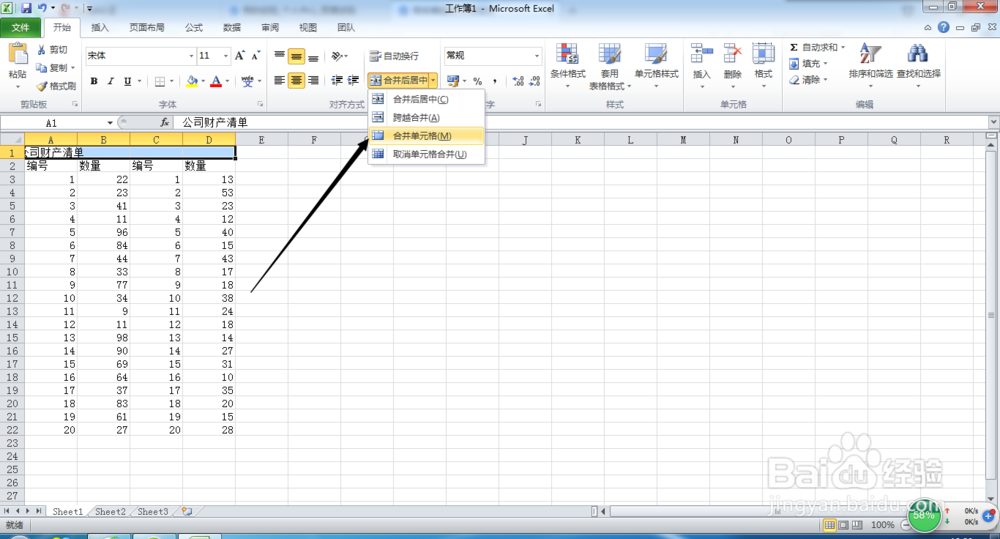
Task: Open the font name dropdown 宋体
Action: tap(191, 56)
